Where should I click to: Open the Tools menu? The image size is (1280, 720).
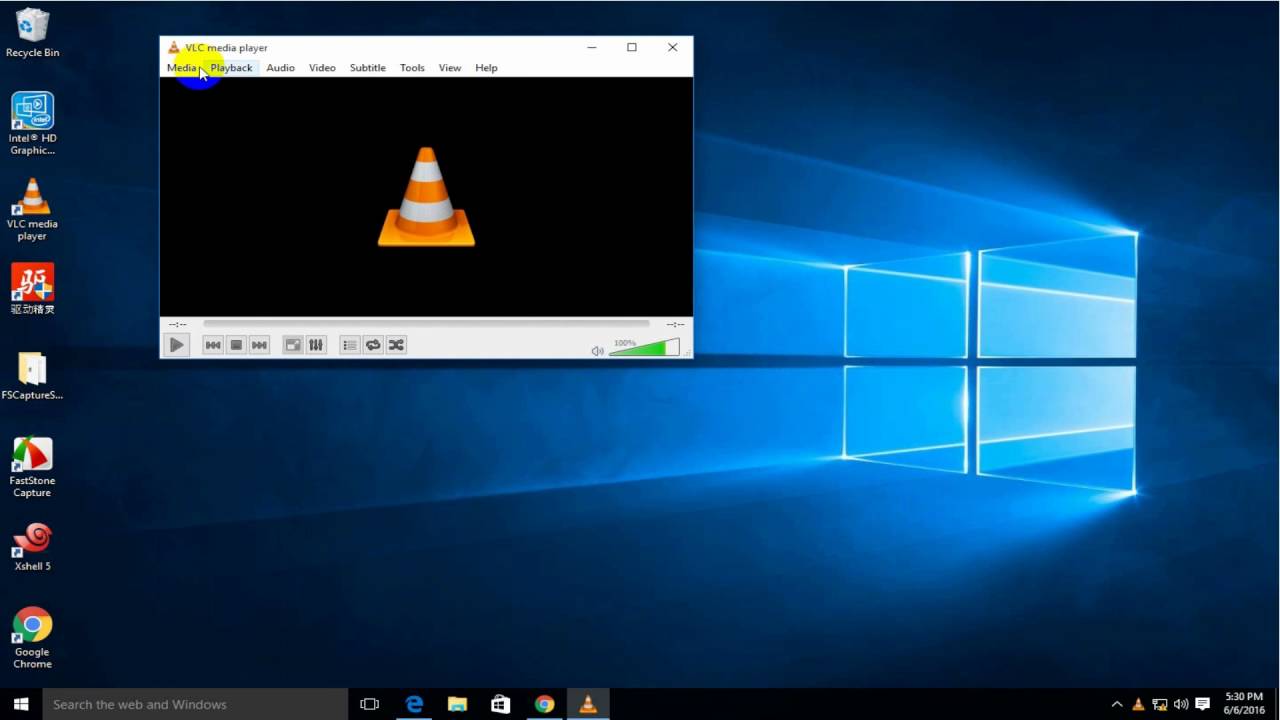click(x=412, y=68)
